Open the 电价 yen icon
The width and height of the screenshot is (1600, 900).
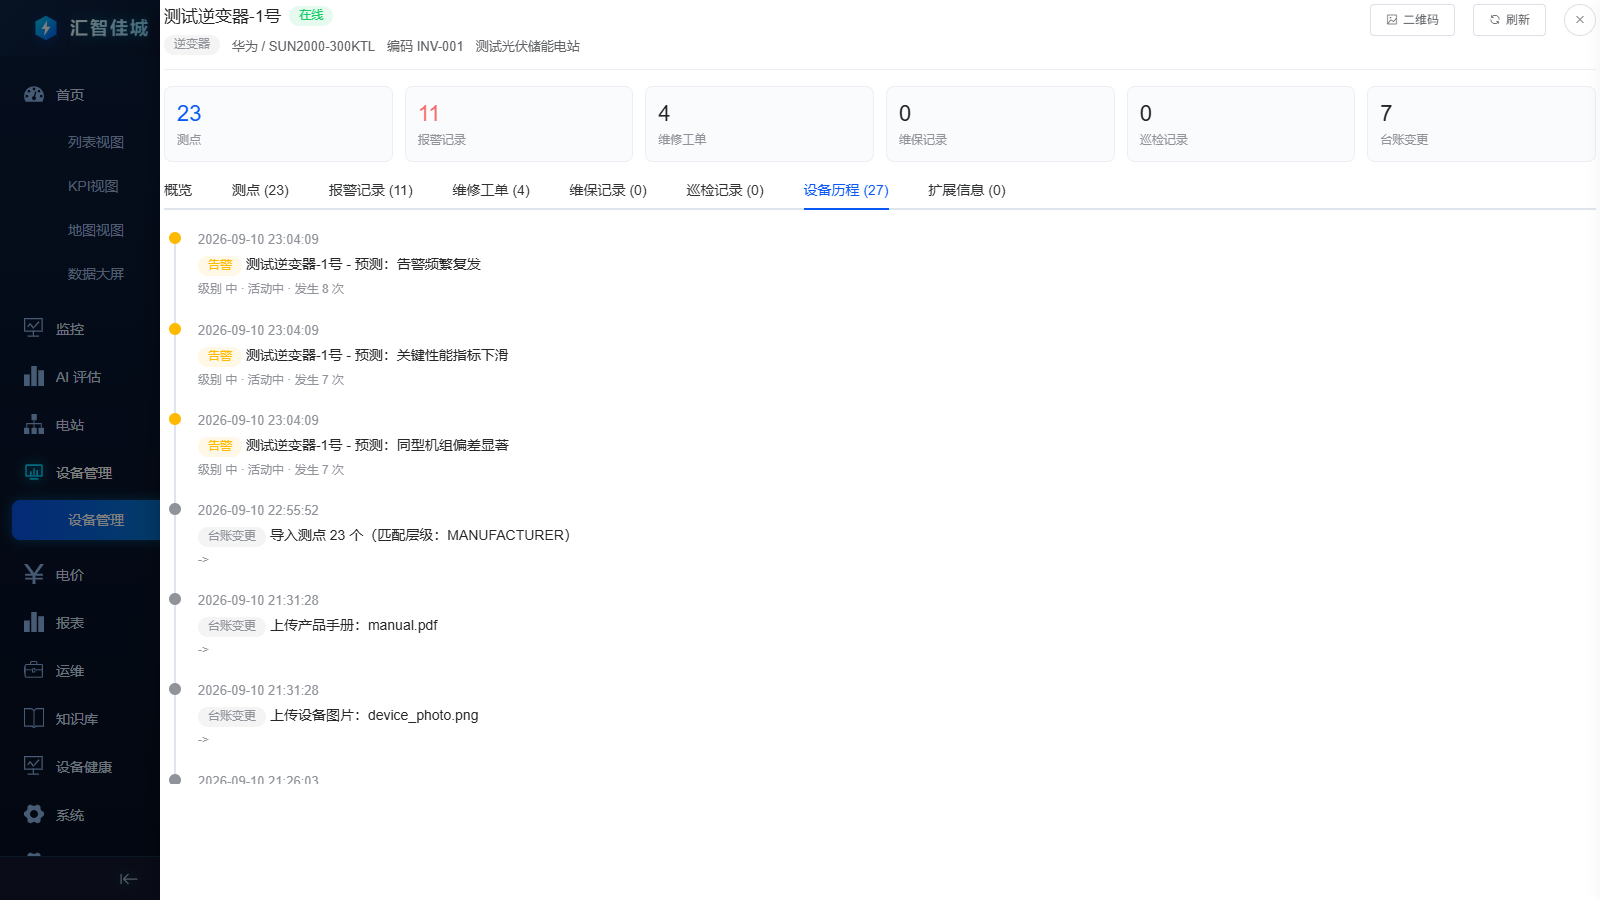coord(34,574)
